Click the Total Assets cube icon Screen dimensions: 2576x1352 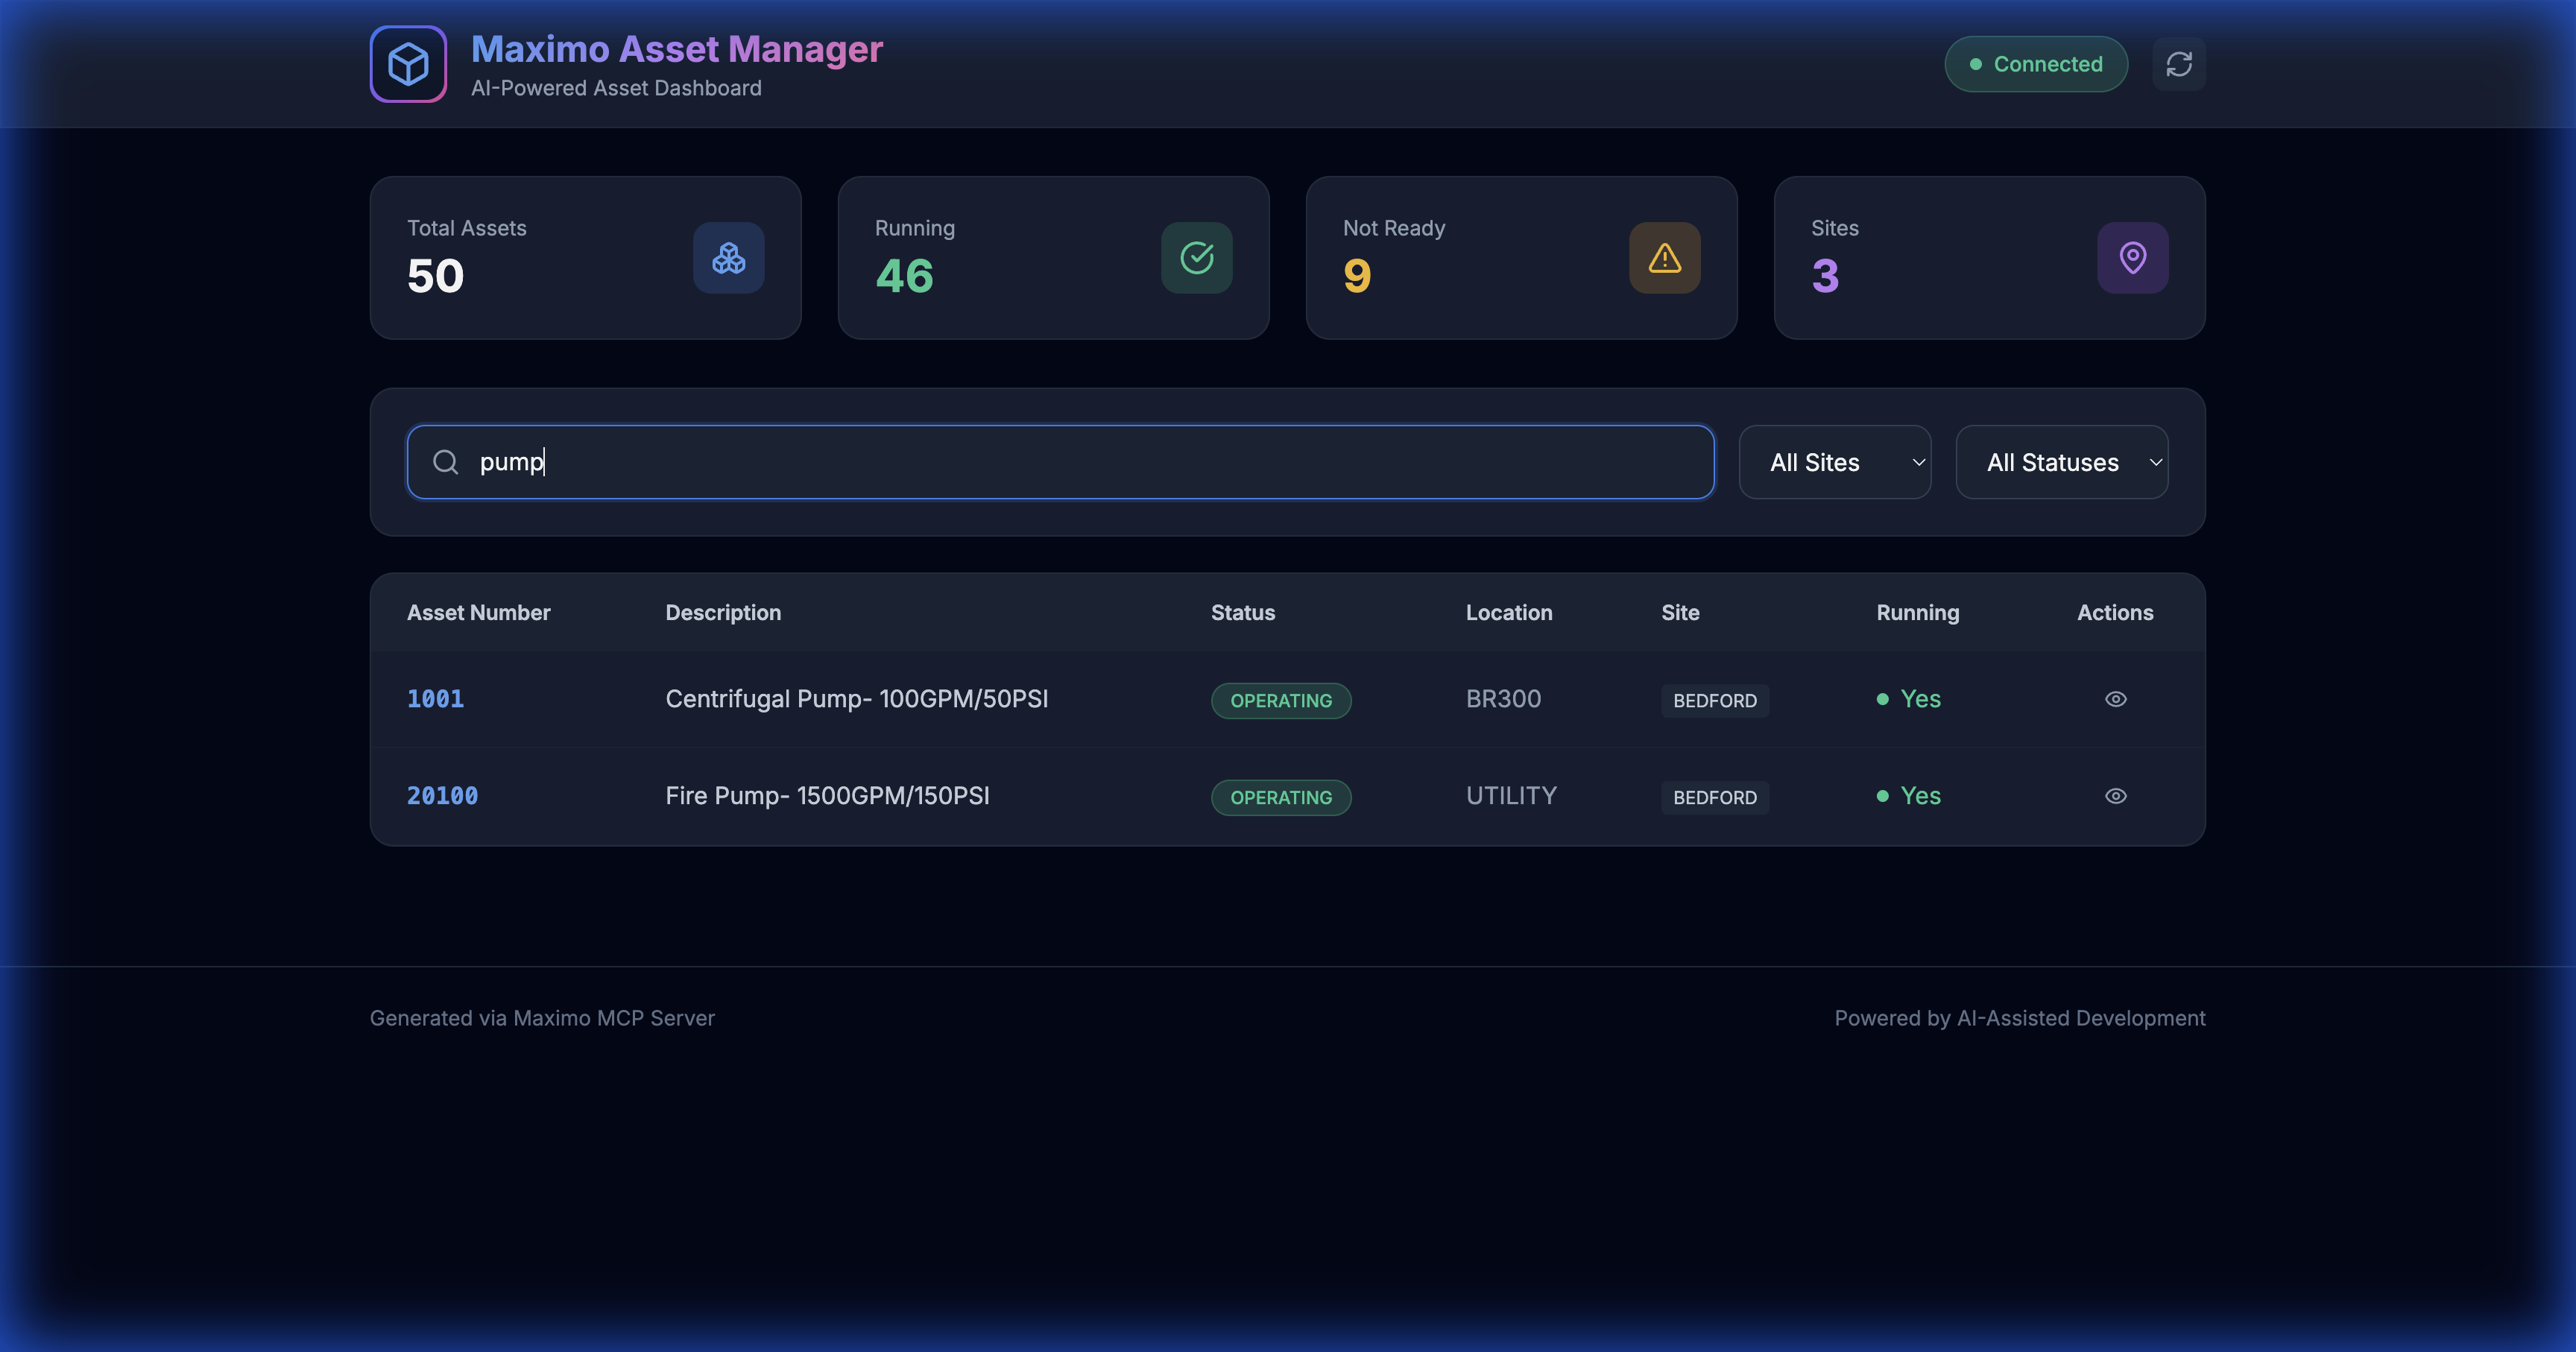[728, 257]
